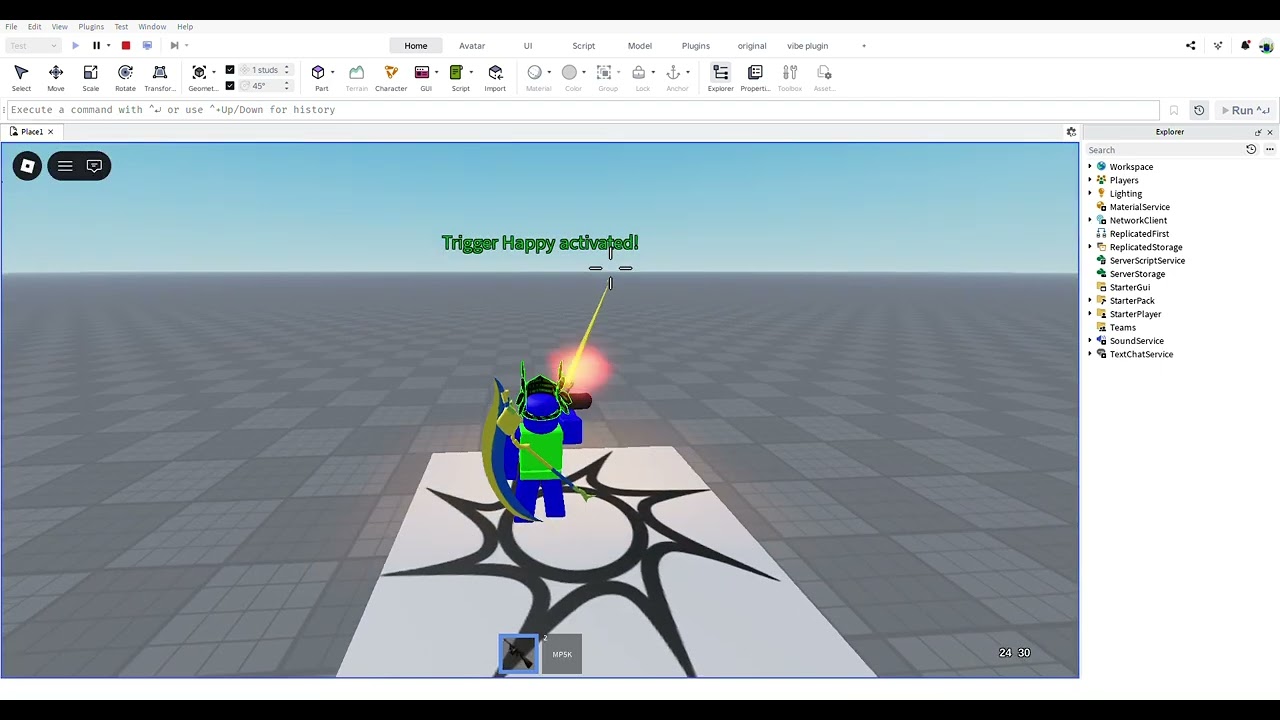Open the File menu
The width and height of the screenshot is (1280, 720).
coord(11,26)
